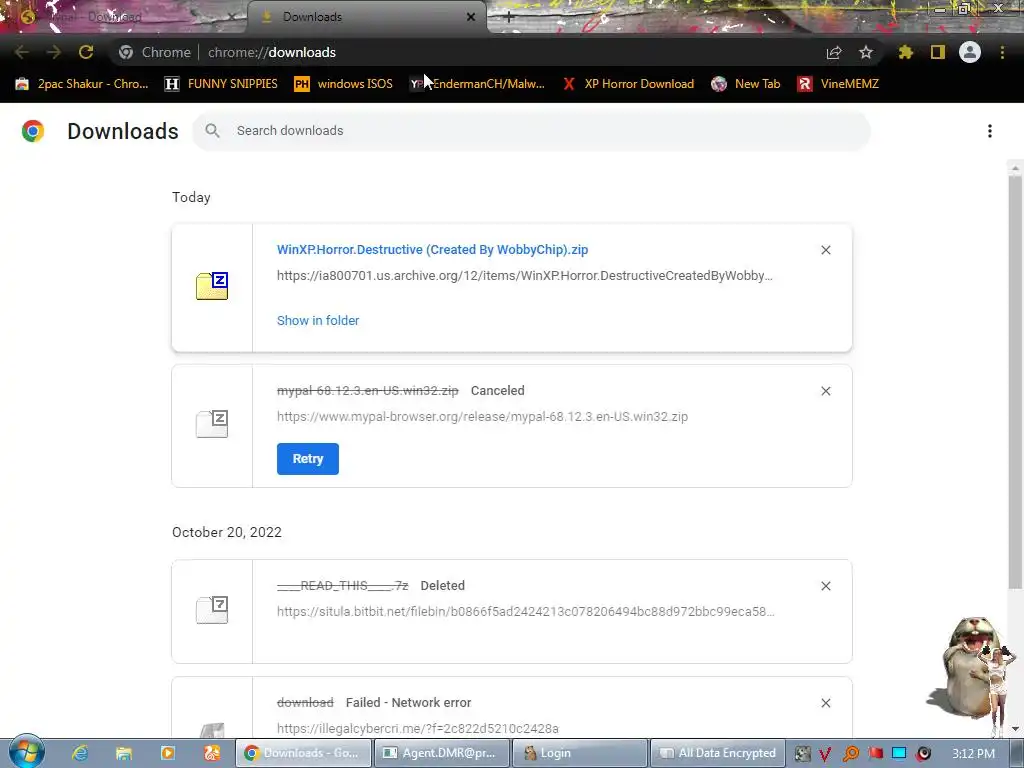This screenshot has width=1024, height=768.
Task: Open the EndermanCH/Malw... bookmark
Action: pyautogui.click(x=477, y=84)
